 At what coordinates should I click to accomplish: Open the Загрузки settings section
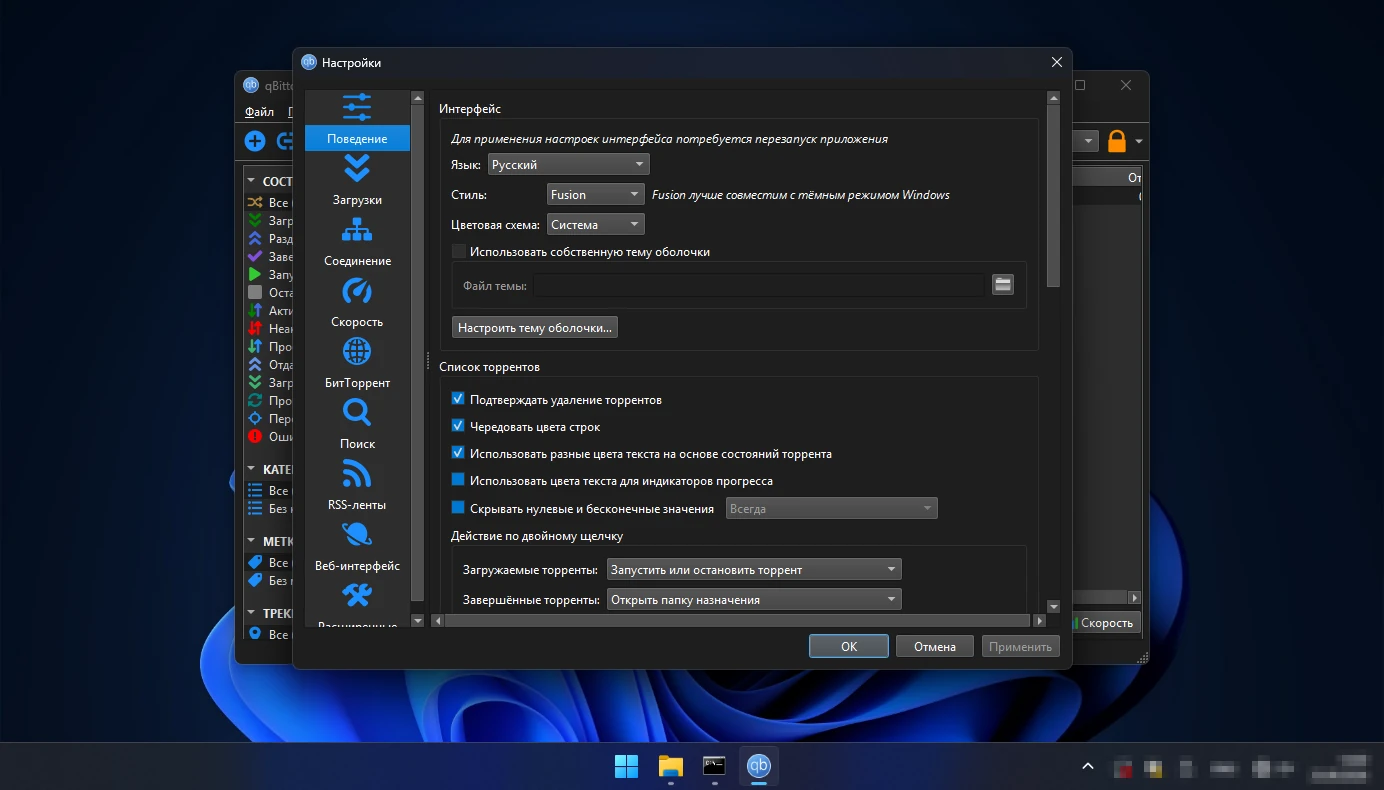point(357,181)
